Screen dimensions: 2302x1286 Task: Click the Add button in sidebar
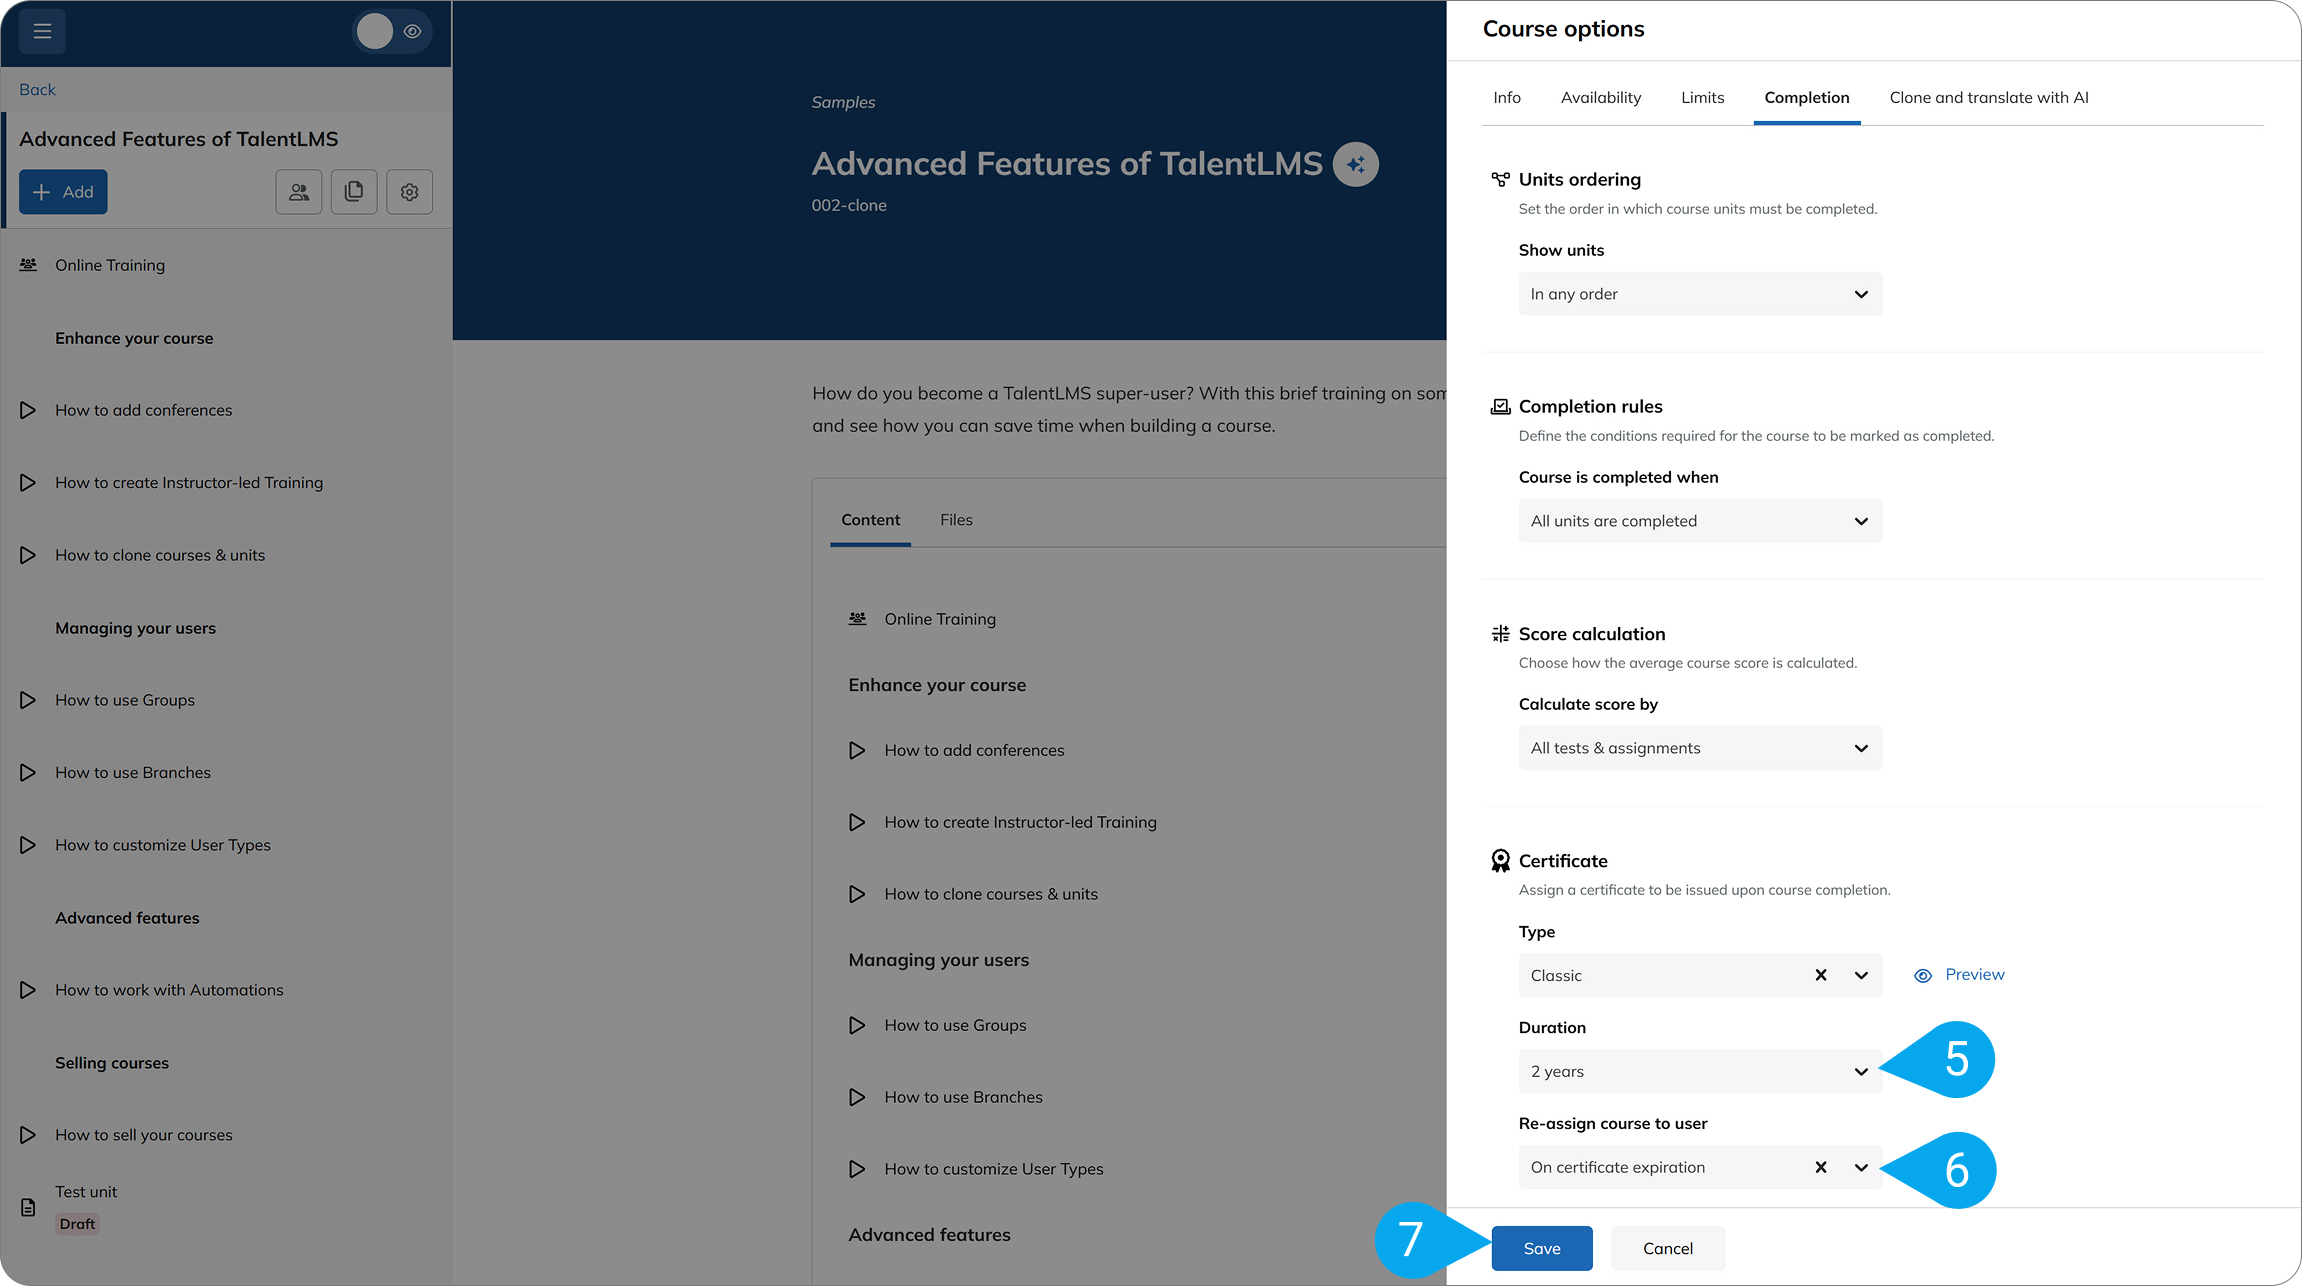point(63,192)
